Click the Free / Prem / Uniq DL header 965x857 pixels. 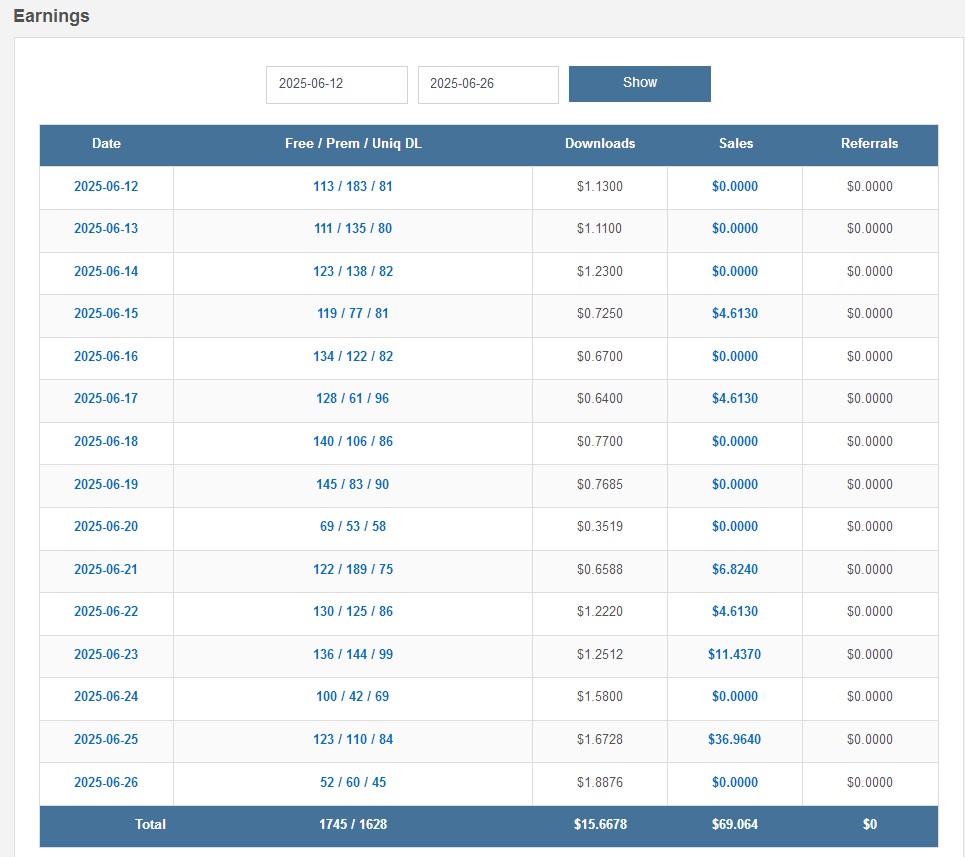[x=353, y=143]
